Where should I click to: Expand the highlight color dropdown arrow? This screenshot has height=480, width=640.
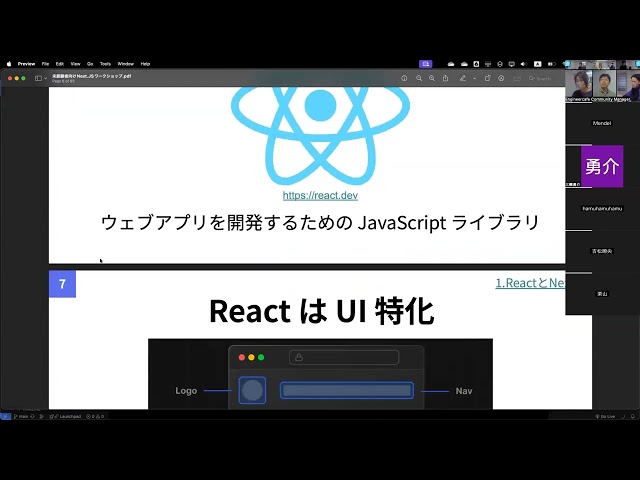tap(474, 78)
